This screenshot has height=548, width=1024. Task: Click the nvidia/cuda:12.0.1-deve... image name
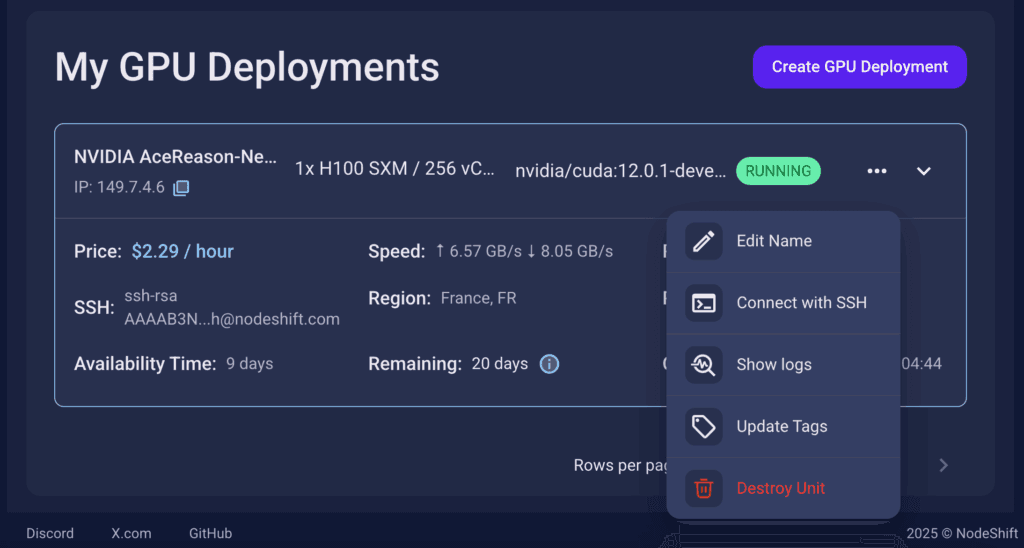pyautogui.click(x=620, y=171)
